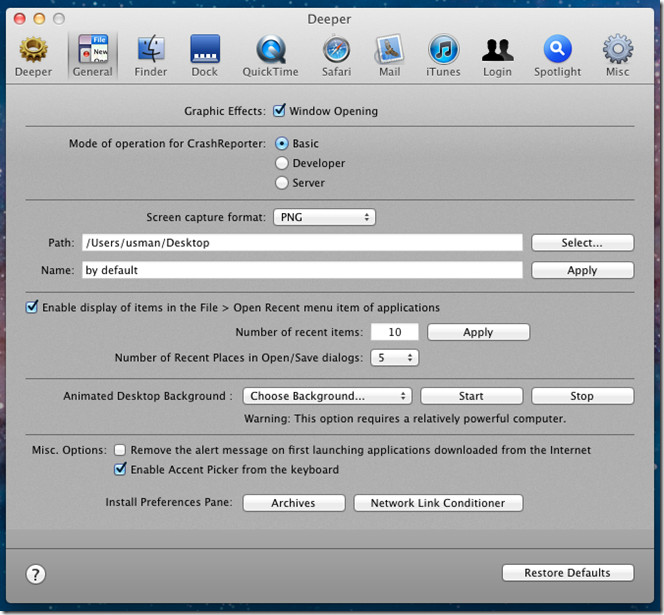Click the 'Install Preferences Pane:' label
Viewport: 664px width, 615px height.
coord(169,502)
